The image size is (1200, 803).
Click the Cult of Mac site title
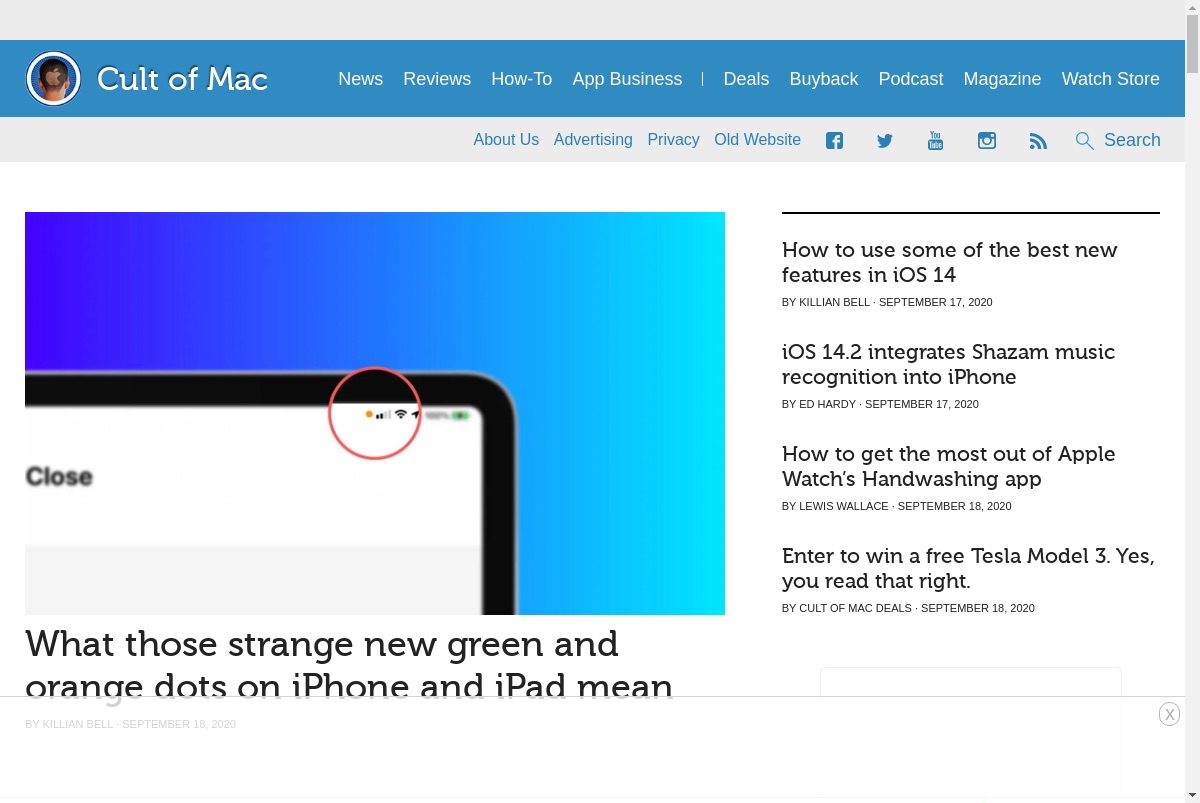point(182,78)
